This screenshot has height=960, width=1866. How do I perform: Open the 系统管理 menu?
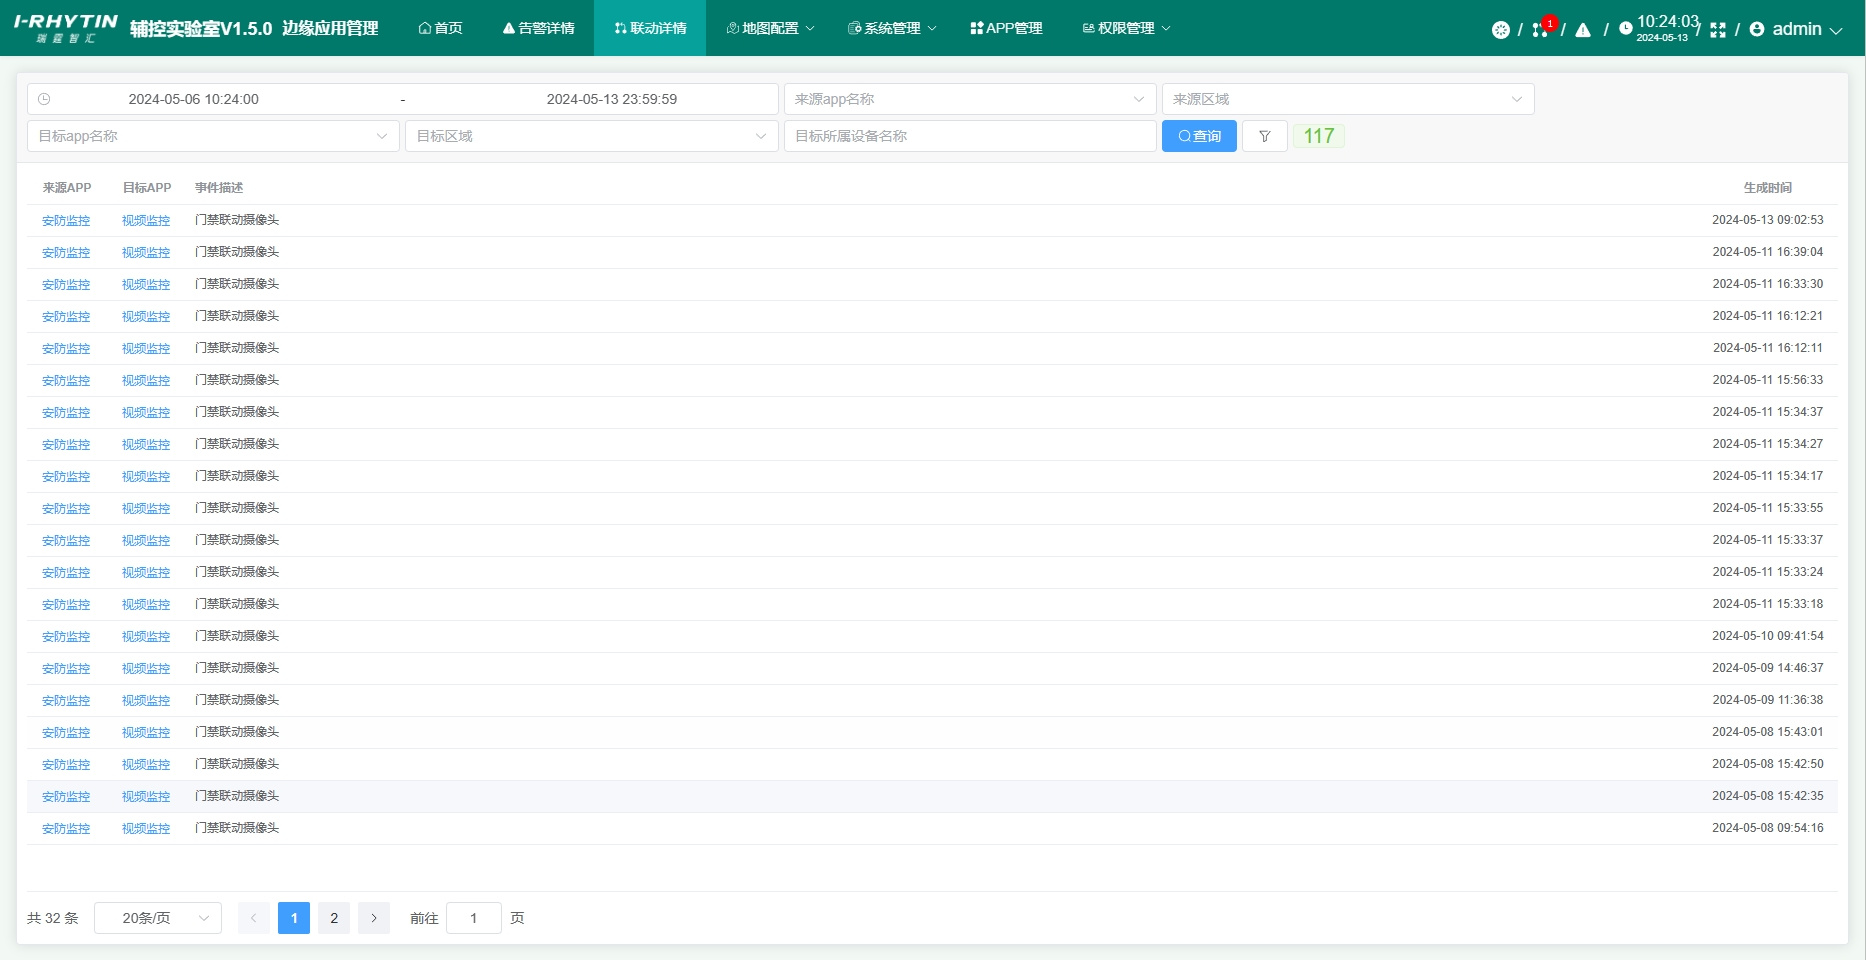[892, 28]
